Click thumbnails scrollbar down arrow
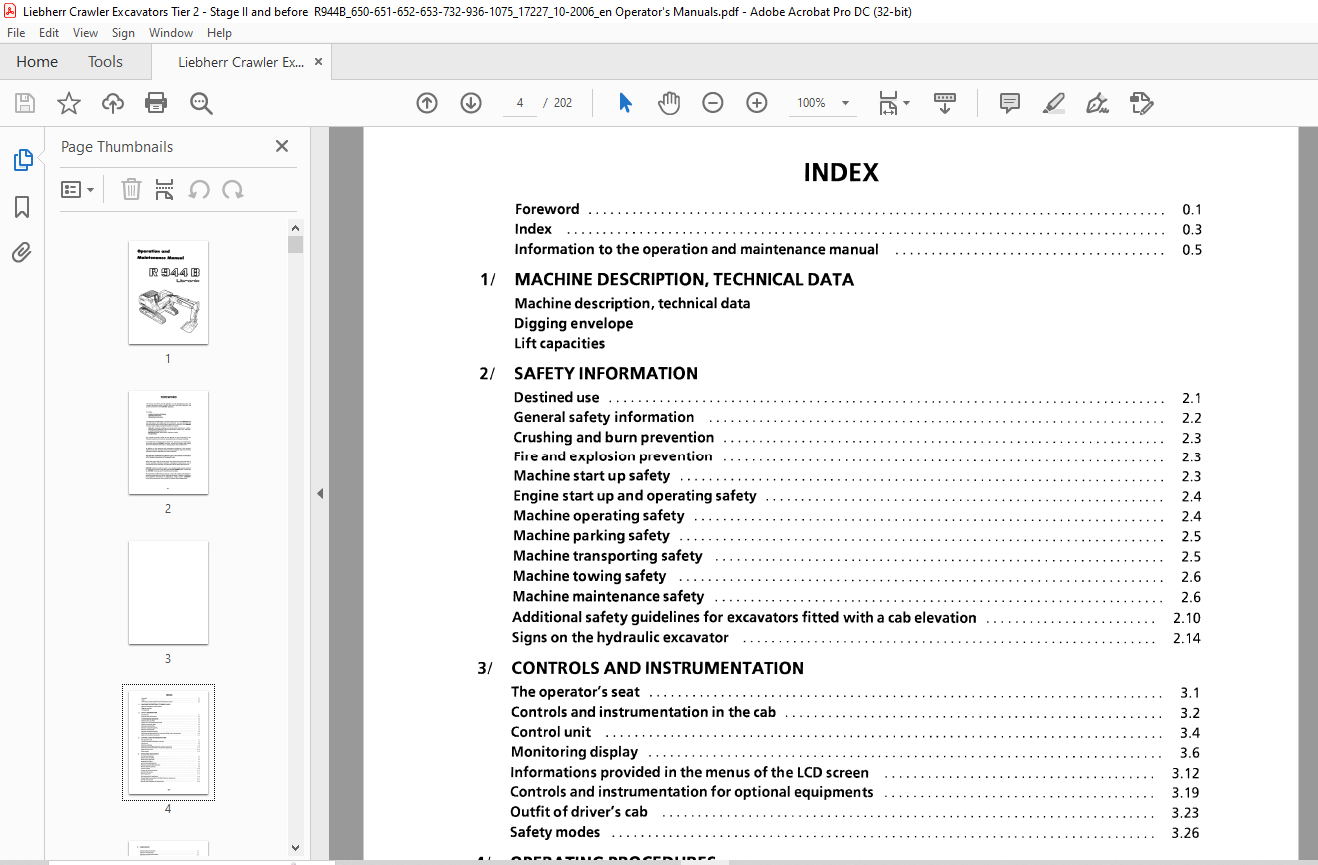 coord(295,848)
